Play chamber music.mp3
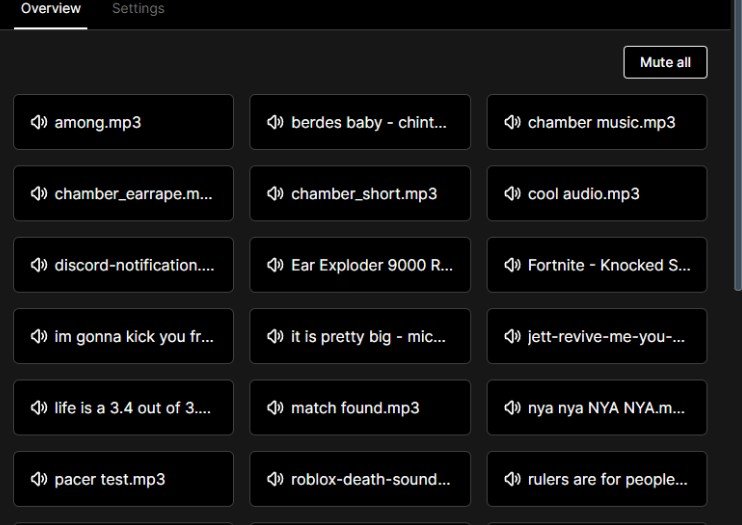The image size is (742, 525). (597, 122)
